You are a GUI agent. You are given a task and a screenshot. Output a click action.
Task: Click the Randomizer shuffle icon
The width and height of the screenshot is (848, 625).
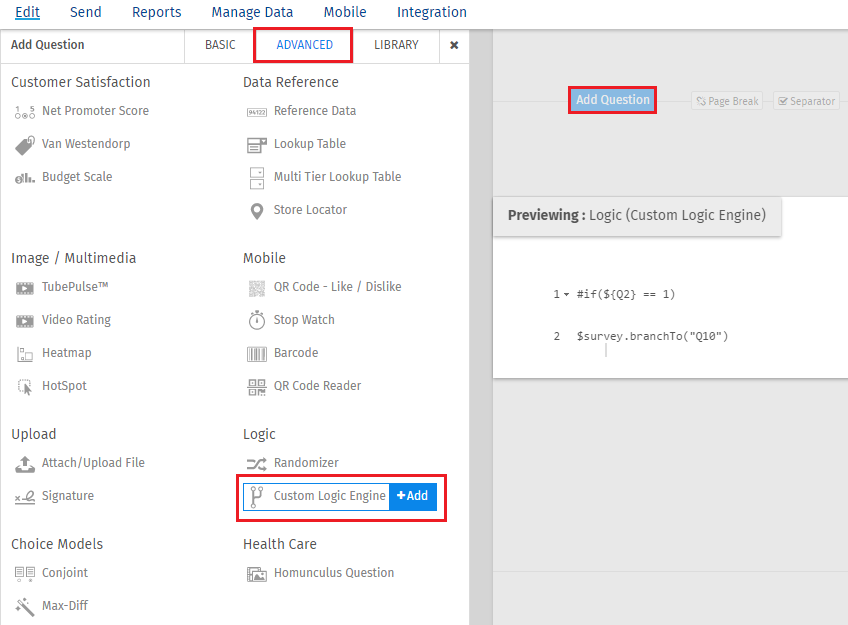coord(256,464)
